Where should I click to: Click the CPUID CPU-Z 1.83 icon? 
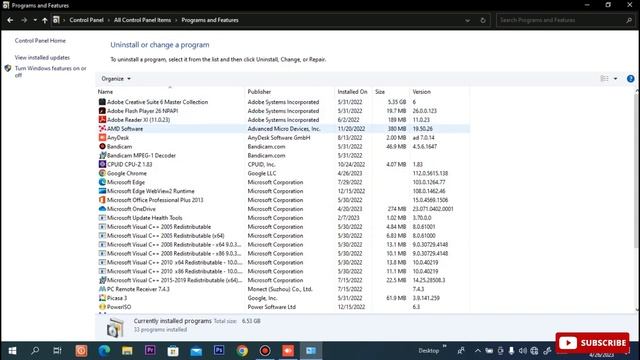(x=102, y=164)
